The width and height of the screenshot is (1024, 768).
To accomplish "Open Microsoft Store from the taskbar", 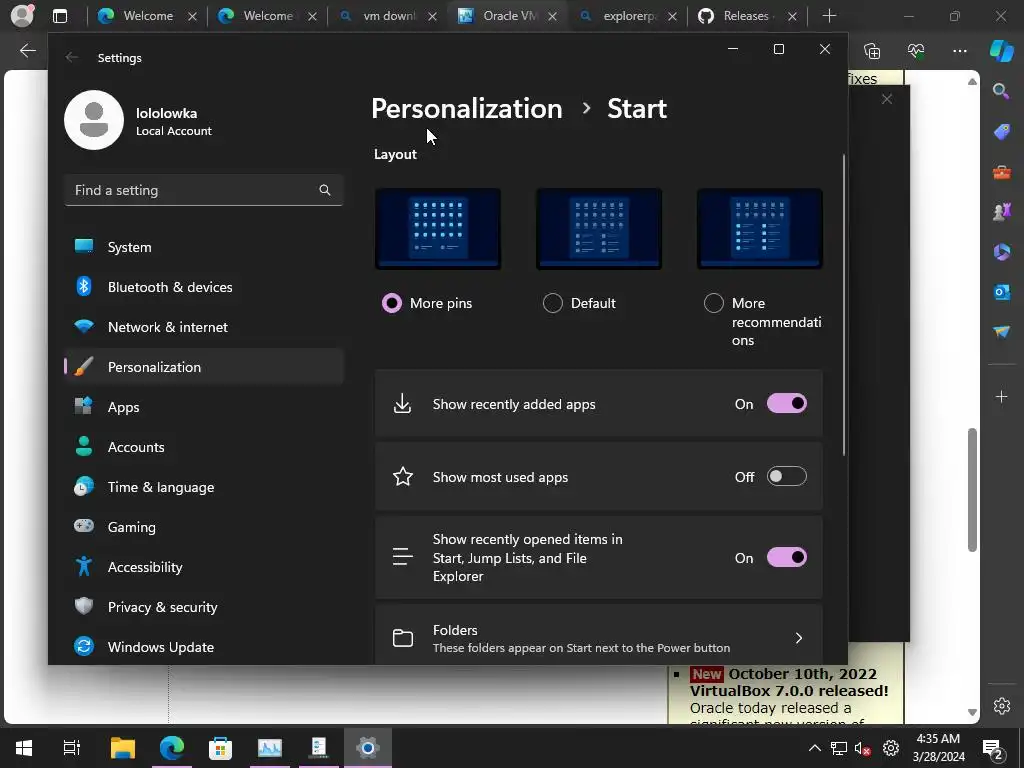I will coord(220,748).
